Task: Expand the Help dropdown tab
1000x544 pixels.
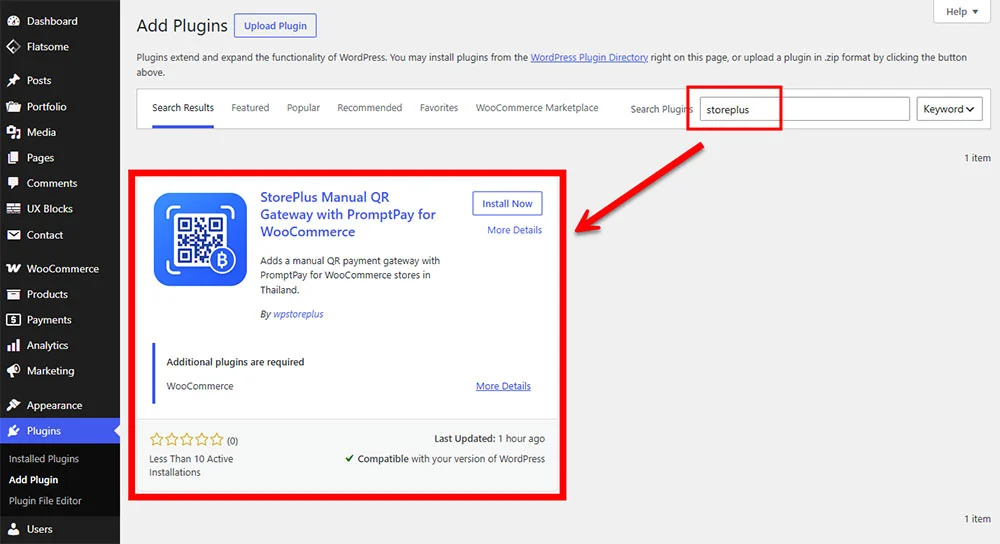Action: click(962, 11)
